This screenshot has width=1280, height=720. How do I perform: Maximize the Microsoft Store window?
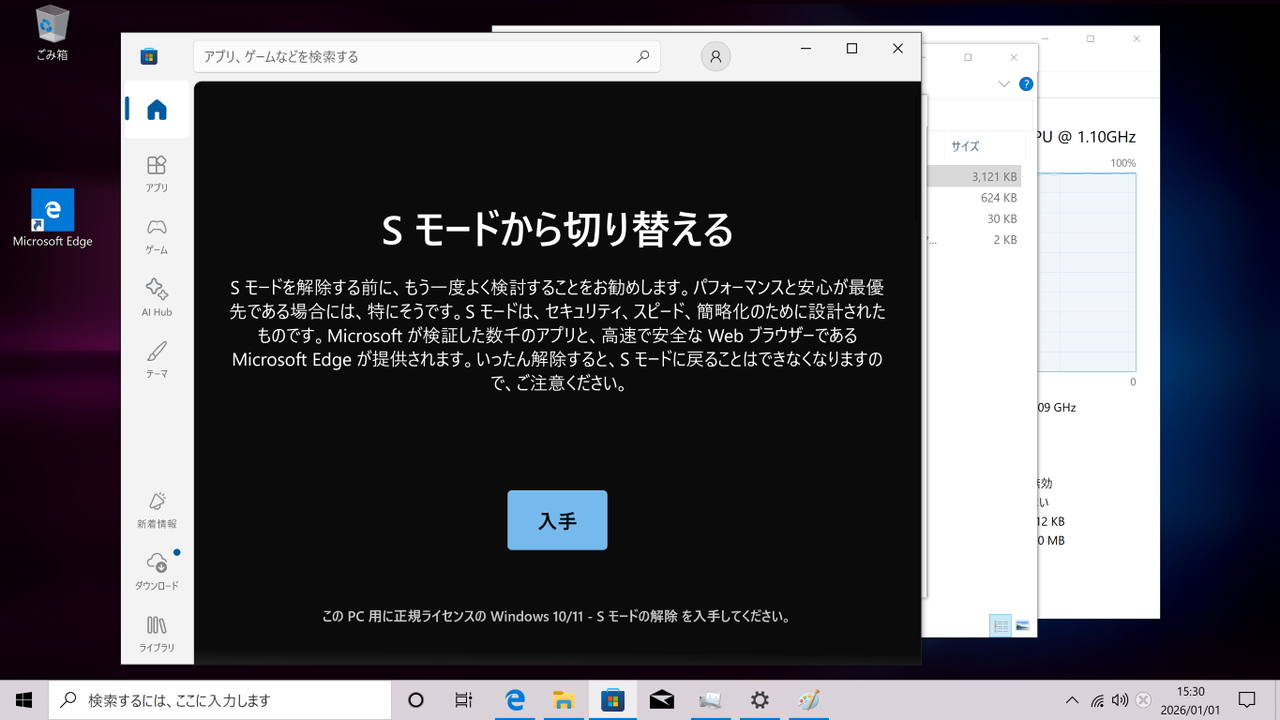(852, 48)
